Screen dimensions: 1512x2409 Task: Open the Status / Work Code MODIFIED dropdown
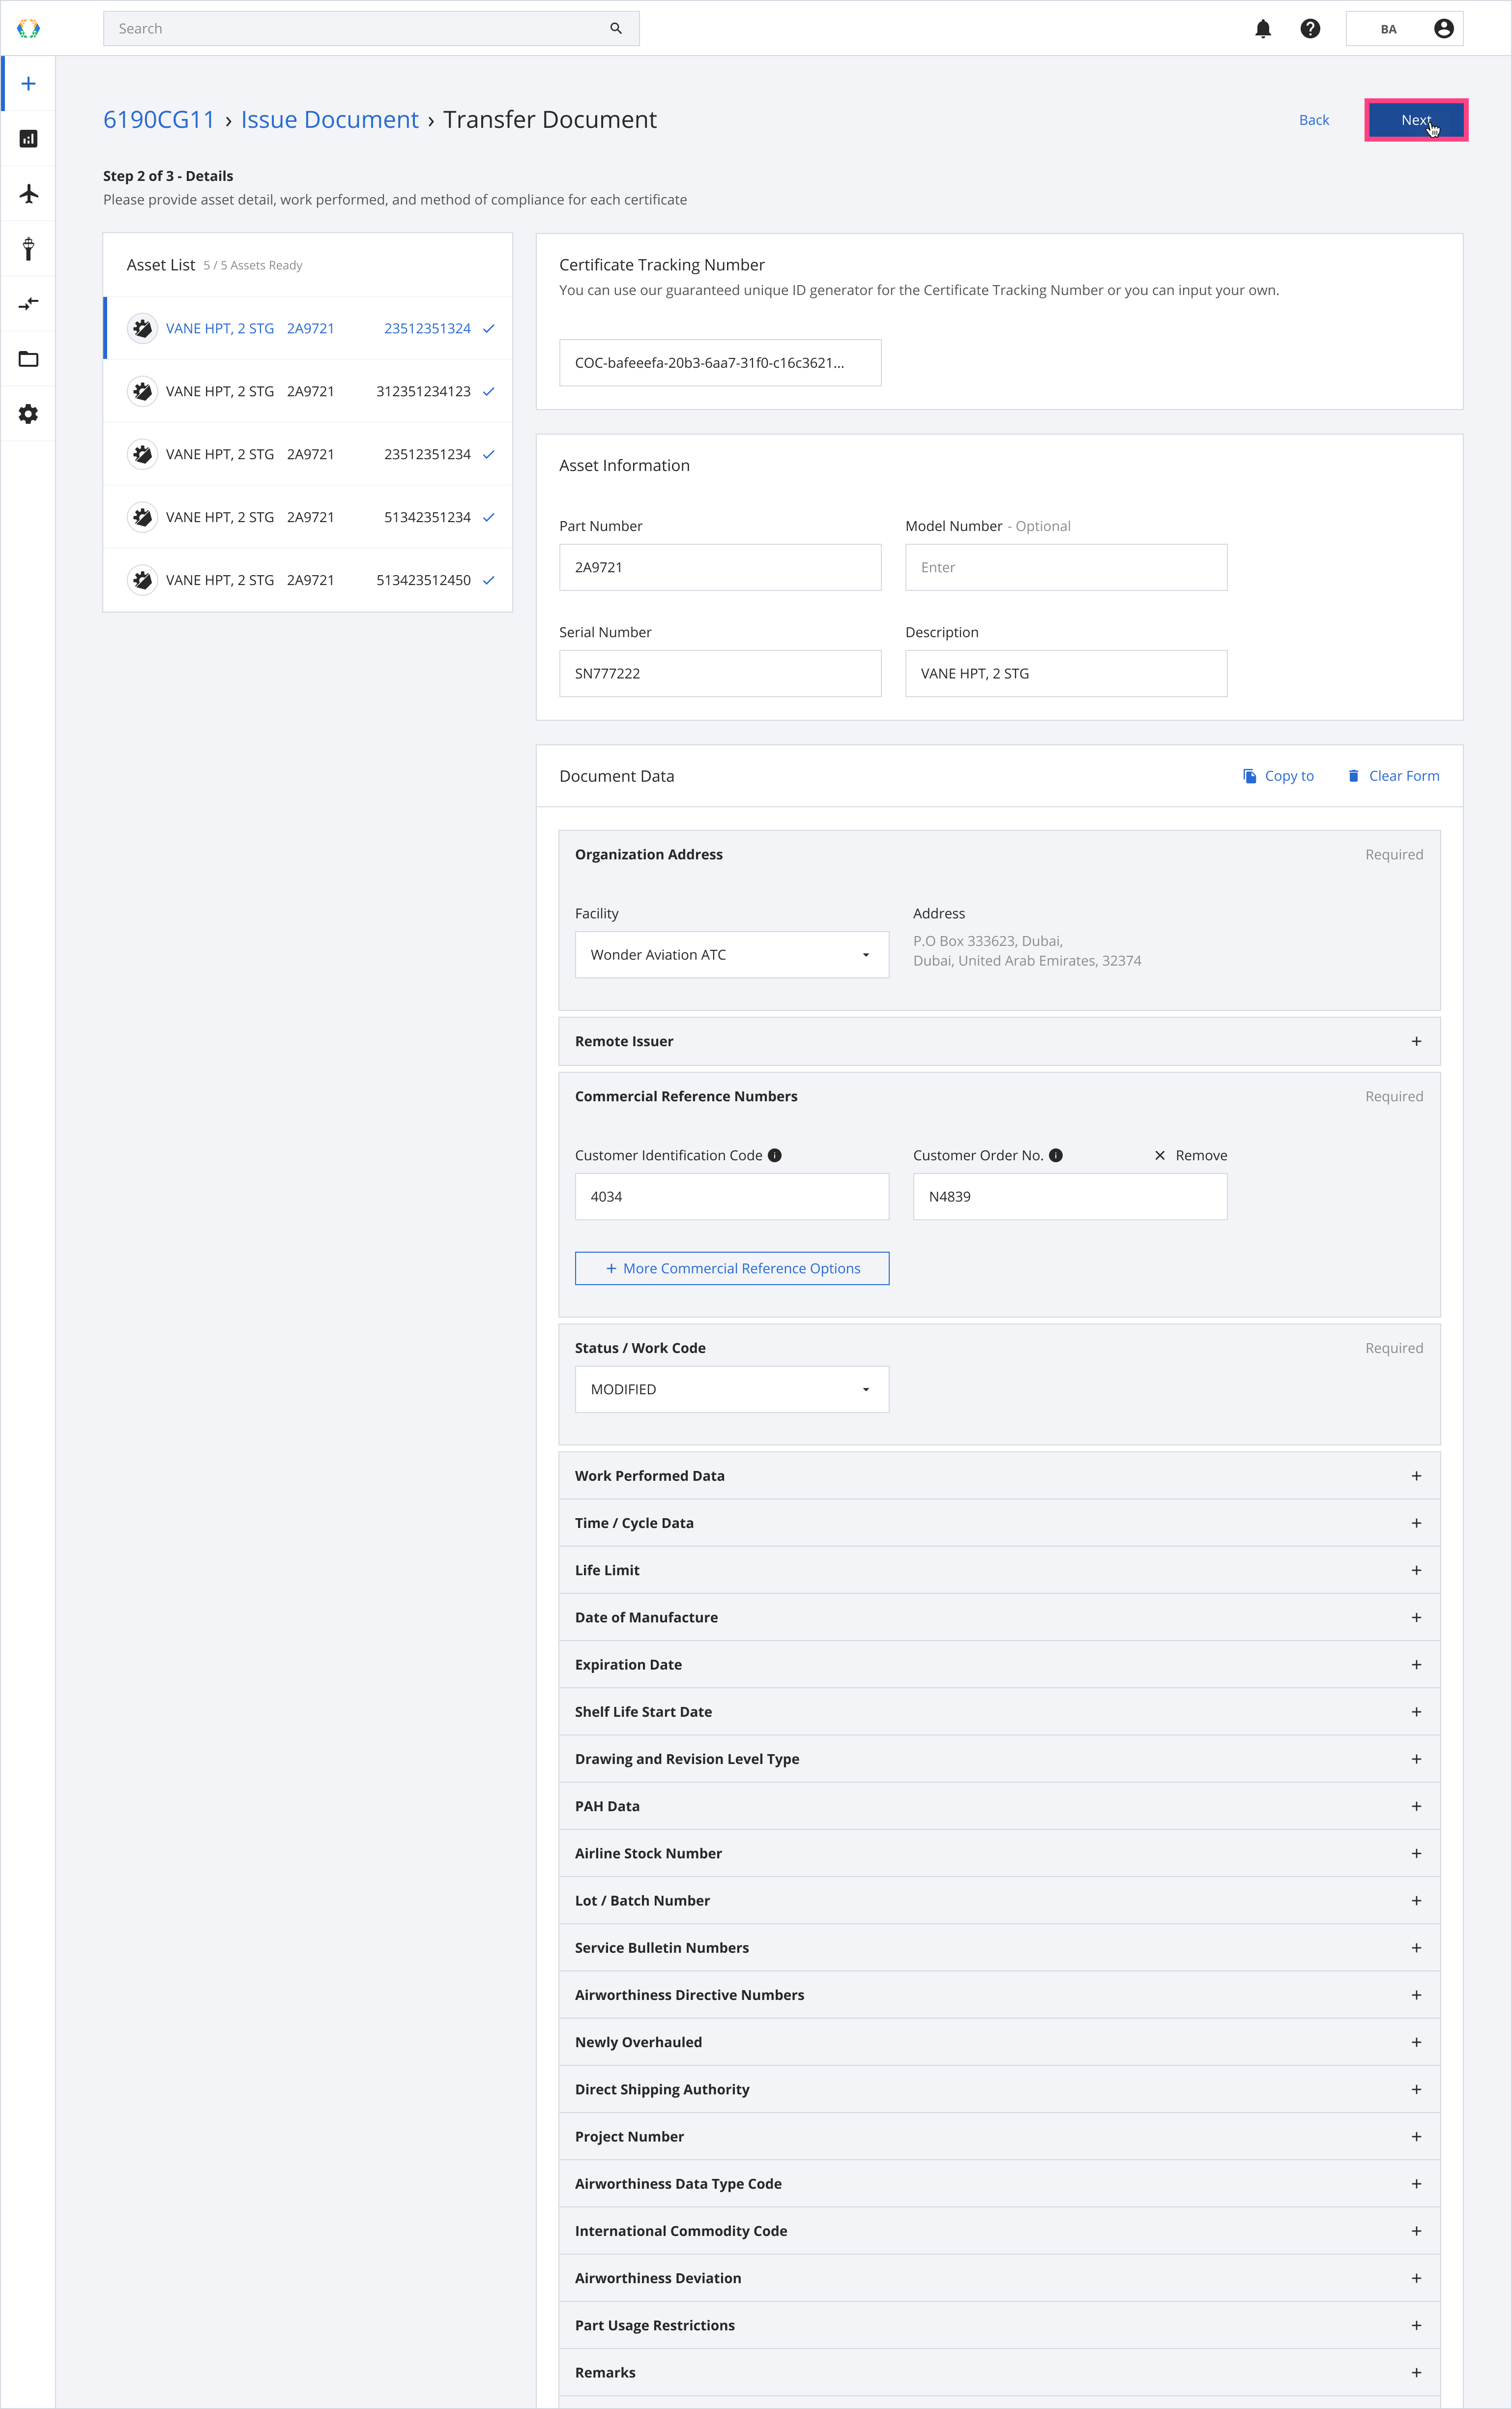732,1389
